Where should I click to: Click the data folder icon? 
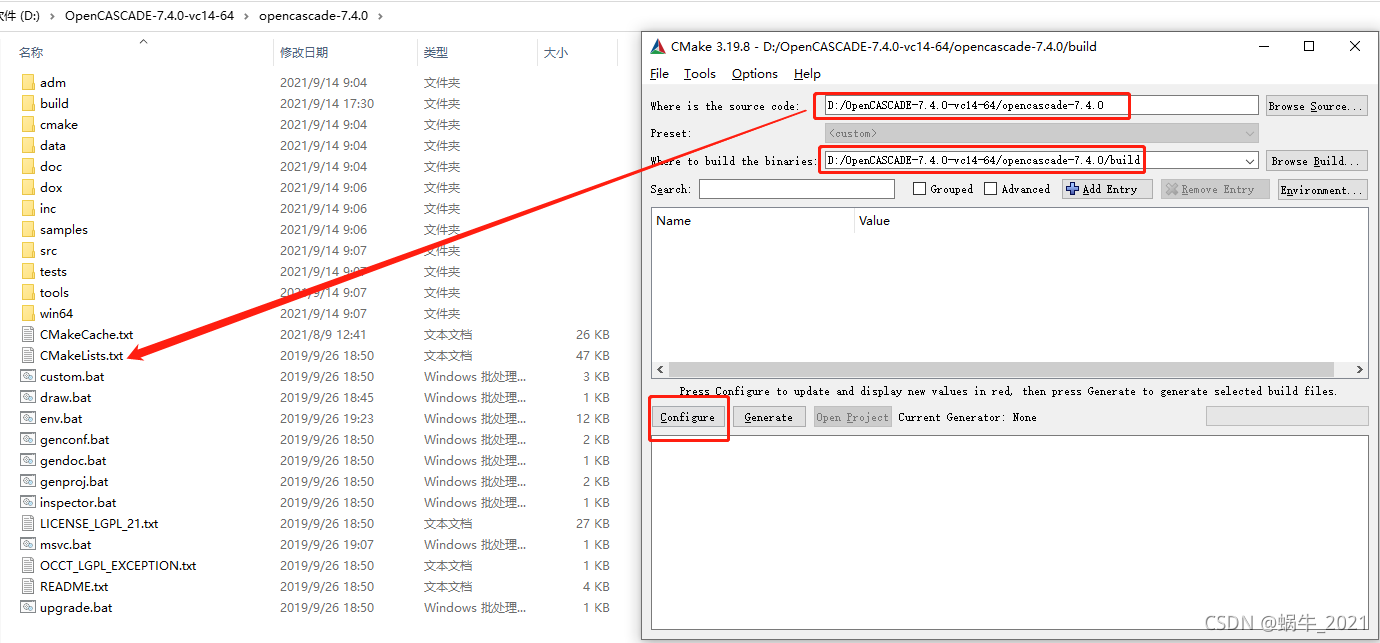(x=28, y=145)
